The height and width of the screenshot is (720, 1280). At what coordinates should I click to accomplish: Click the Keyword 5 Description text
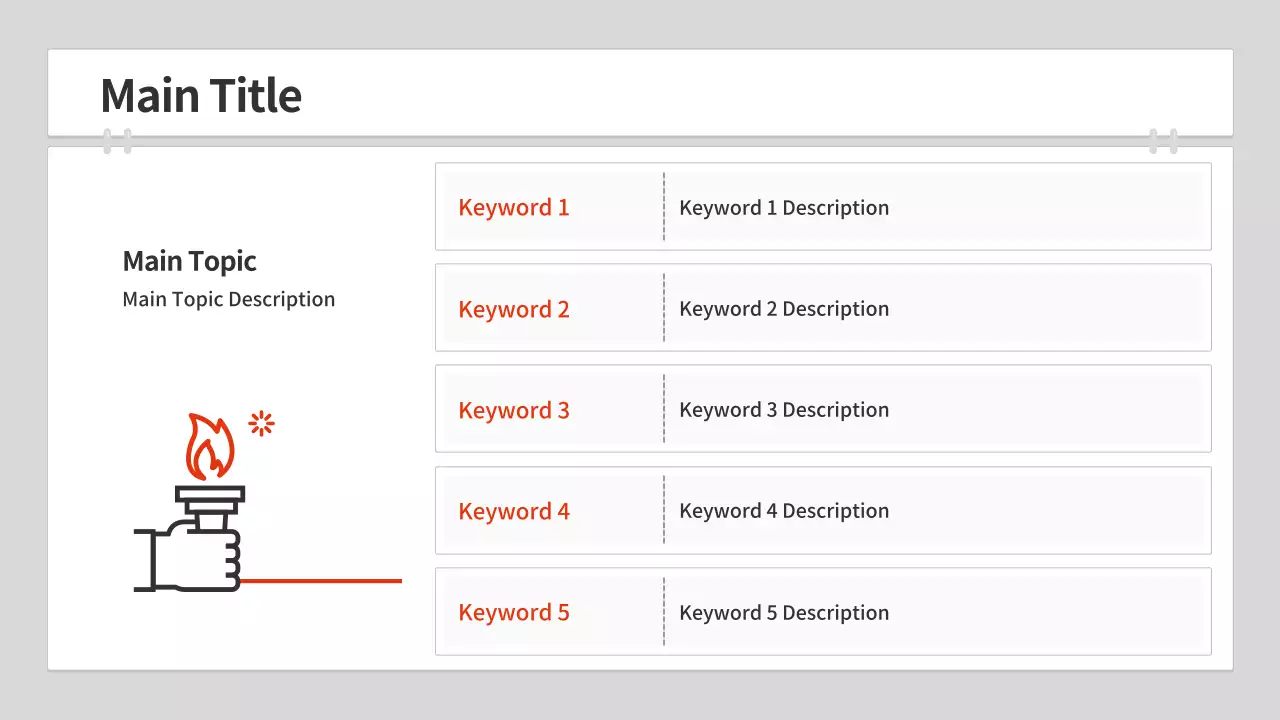(x=783, y=613)
